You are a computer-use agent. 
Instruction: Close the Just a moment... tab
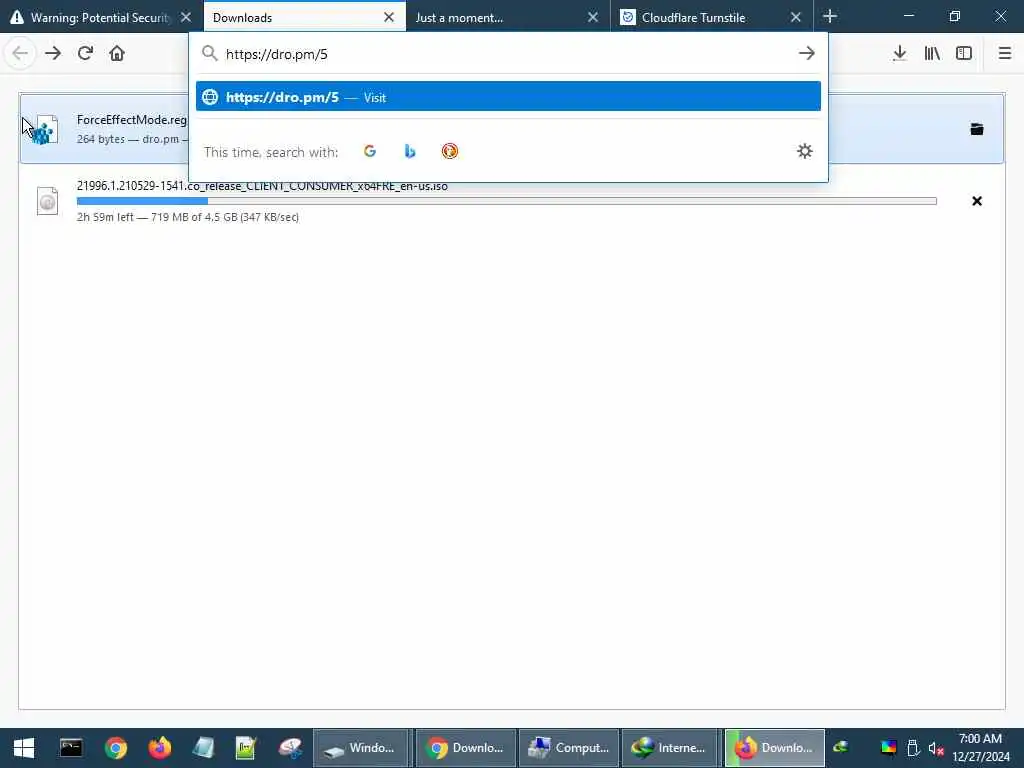coord(592,17)
